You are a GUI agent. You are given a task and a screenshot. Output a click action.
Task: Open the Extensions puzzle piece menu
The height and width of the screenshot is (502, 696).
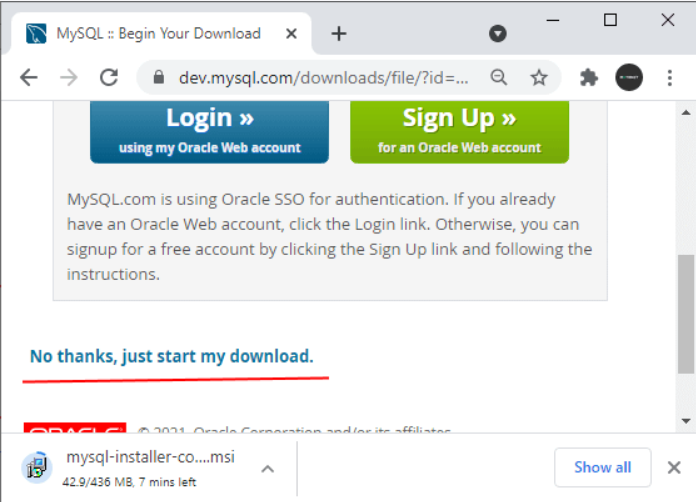[x=589, y=78]
